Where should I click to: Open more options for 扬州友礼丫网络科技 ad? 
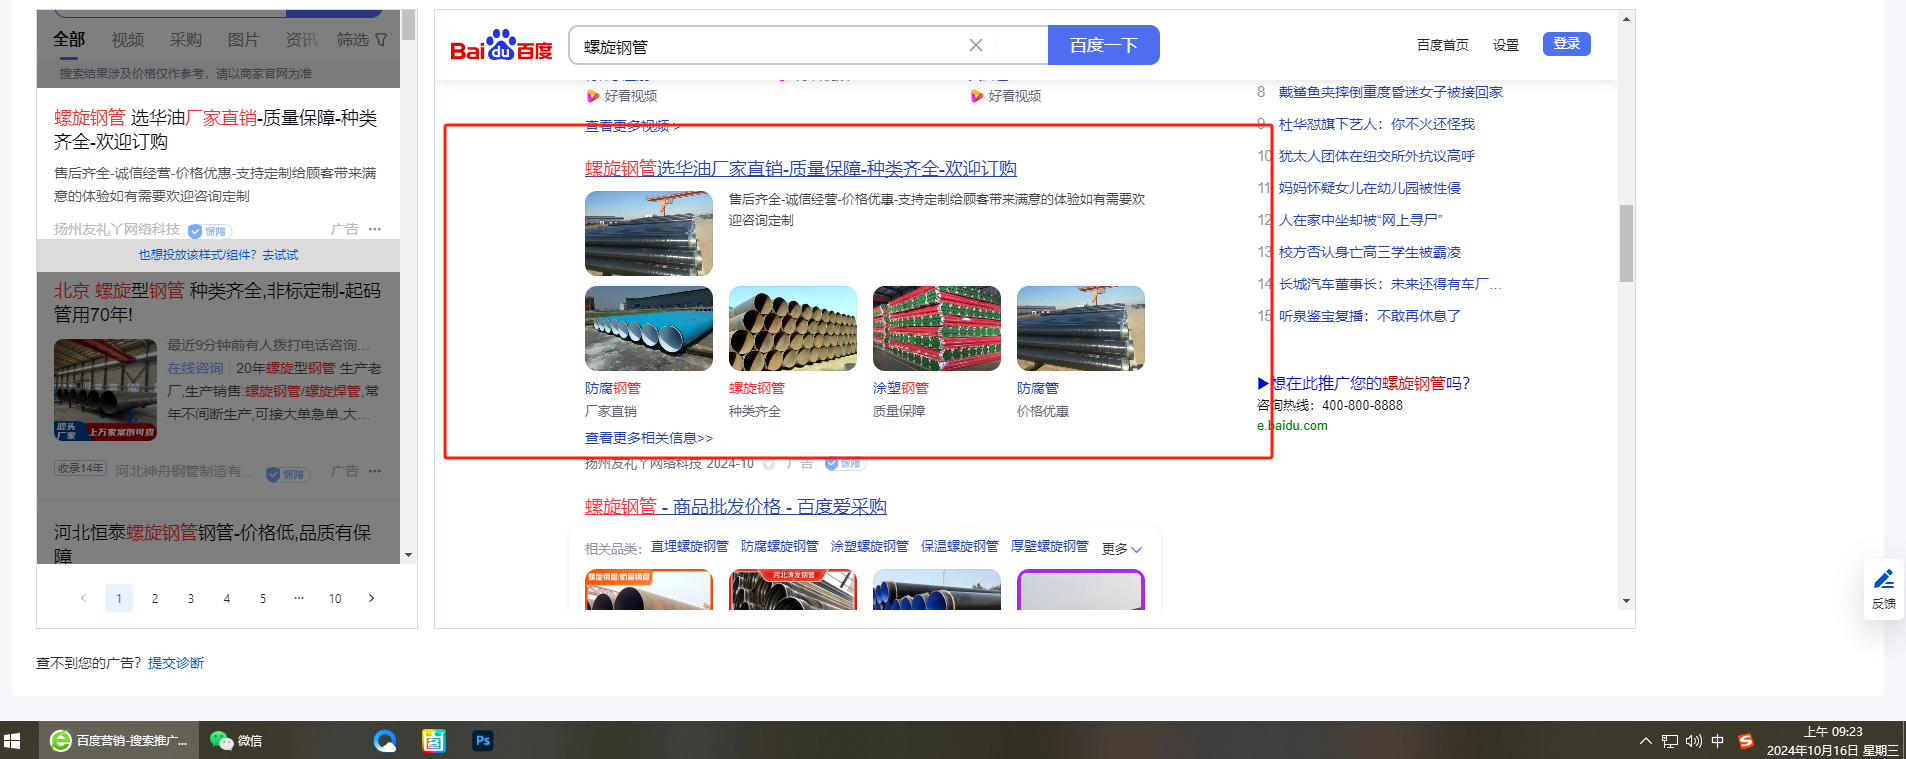pos(375,229)
